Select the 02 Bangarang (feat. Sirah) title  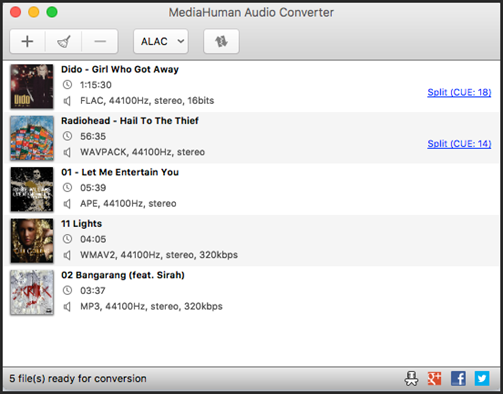coord(123,275)
